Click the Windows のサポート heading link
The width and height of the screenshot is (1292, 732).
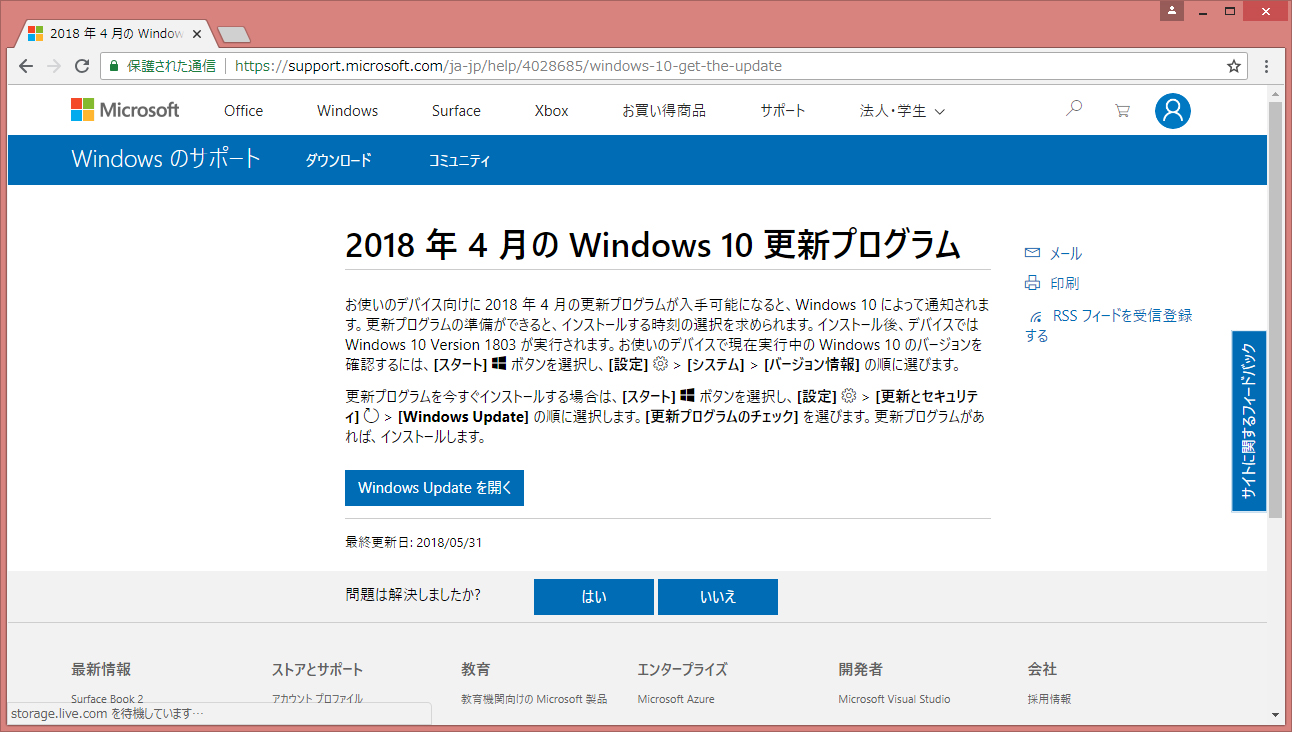[x=166, y=158]
